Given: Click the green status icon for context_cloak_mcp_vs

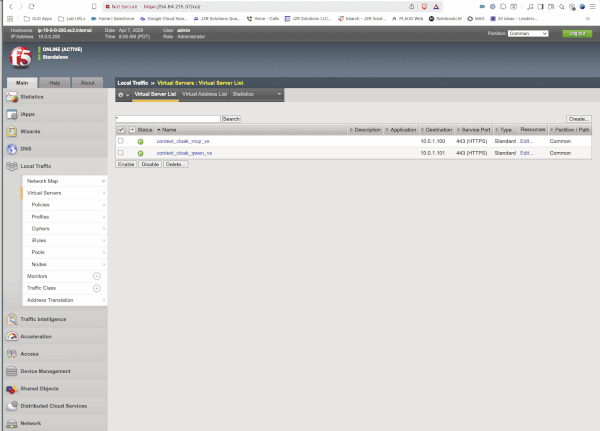Looking at the screenshot, I should tap(140, 142).
